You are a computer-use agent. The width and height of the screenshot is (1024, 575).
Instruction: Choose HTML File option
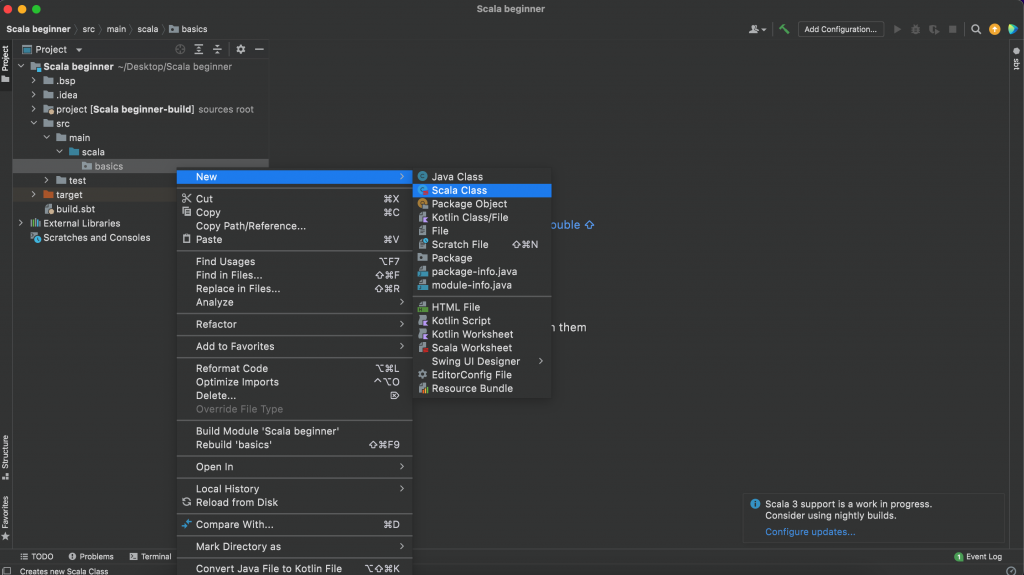click(x=482, y=307)
